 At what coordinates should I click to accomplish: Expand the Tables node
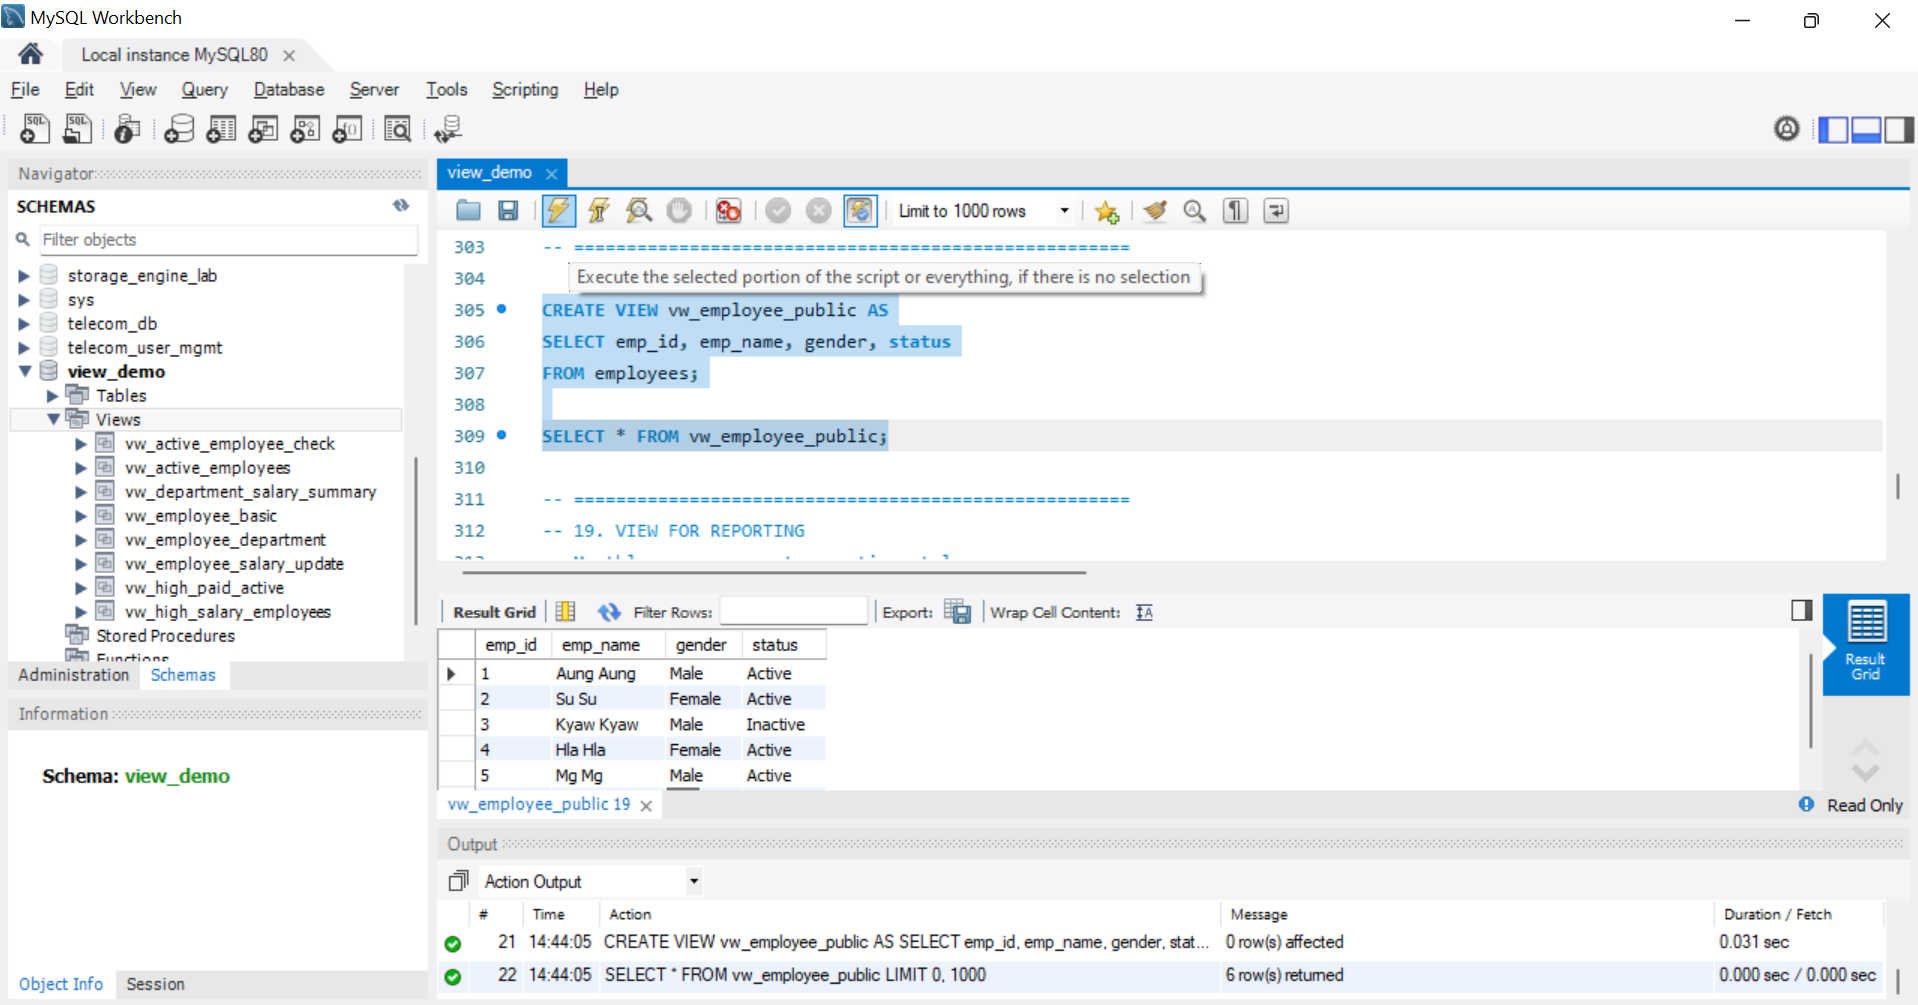(x=53, y=396)
